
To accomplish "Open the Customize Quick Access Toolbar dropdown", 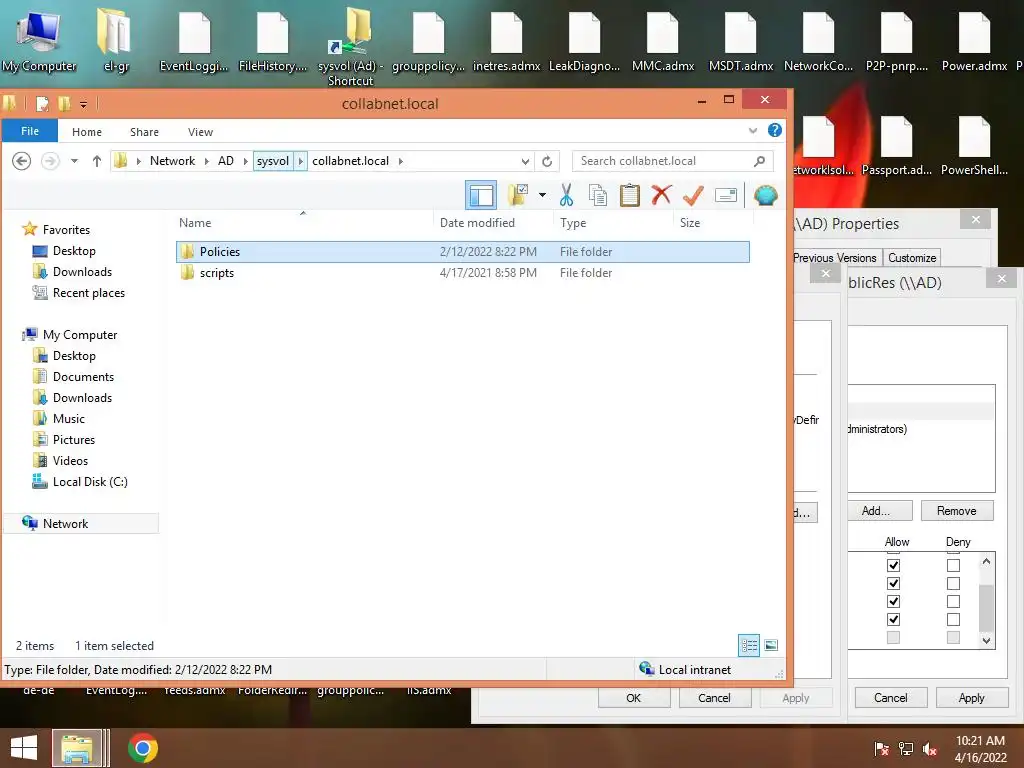I will coord(84,103).
